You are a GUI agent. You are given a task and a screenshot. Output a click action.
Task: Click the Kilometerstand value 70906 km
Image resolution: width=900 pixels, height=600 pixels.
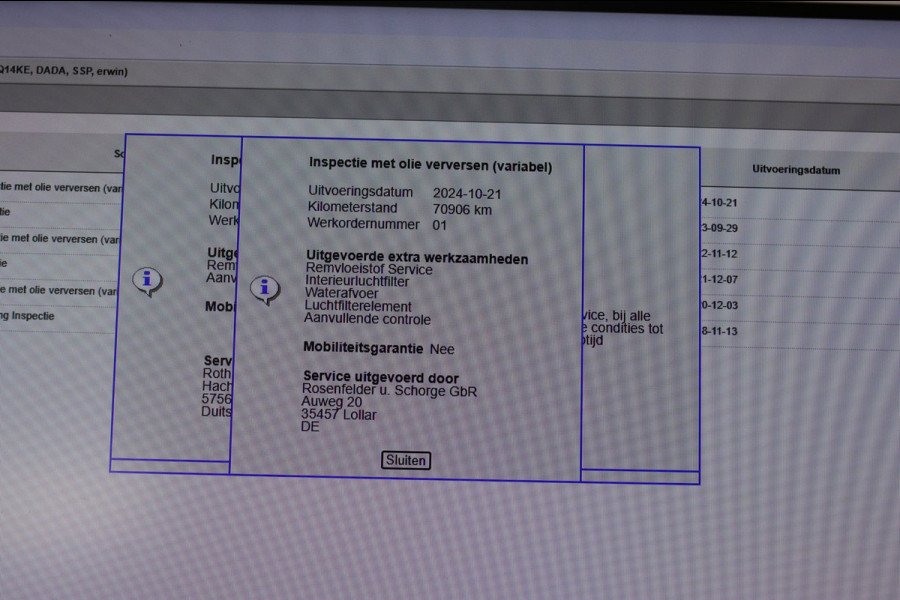(462, 210)
